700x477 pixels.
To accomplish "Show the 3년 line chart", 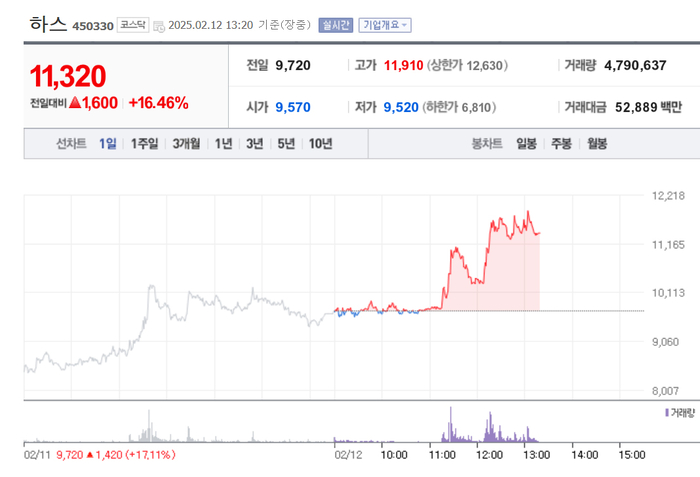I will [255, 143].
